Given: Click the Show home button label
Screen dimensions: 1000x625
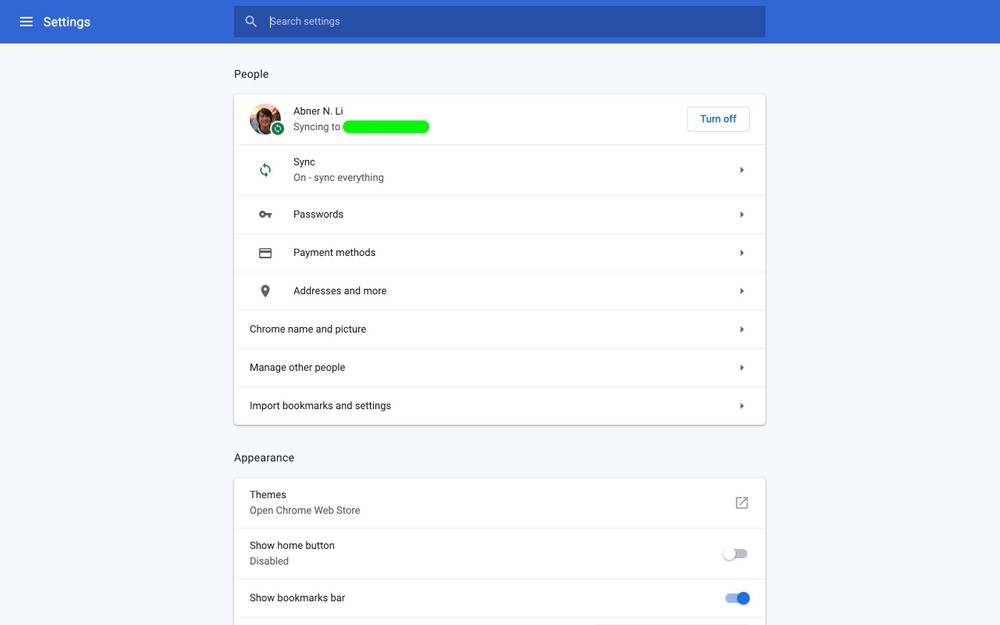Looking at the screenshot, I should click(292, 546).
